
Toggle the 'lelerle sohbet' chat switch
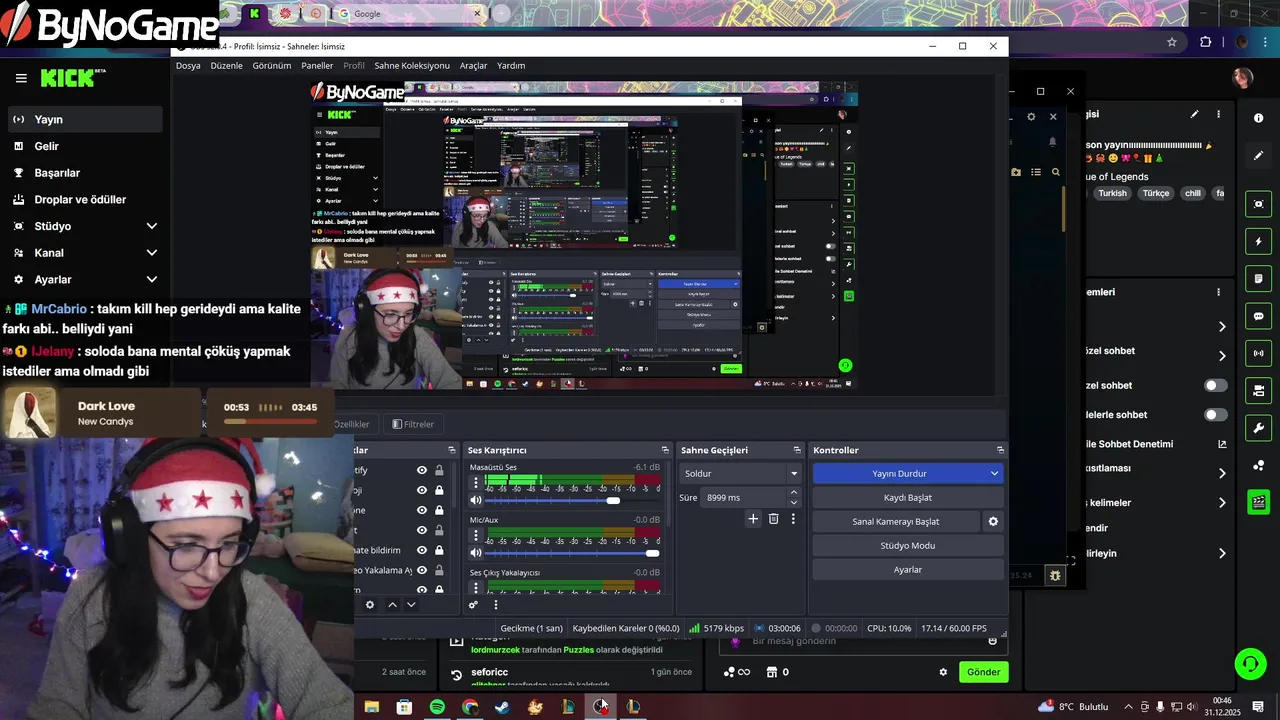[x=1215, y=414]
